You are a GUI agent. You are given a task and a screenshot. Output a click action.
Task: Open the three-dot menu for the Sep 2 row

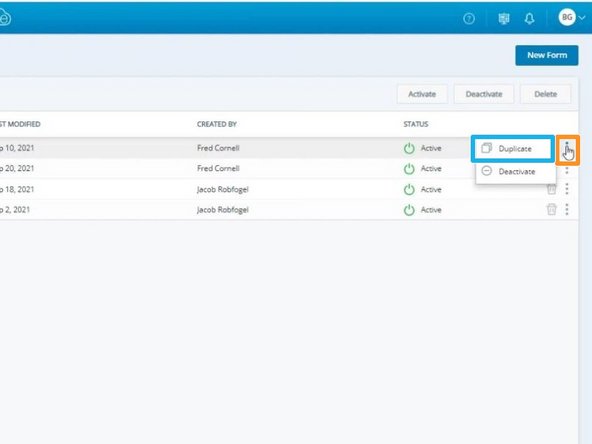point(567,209)
